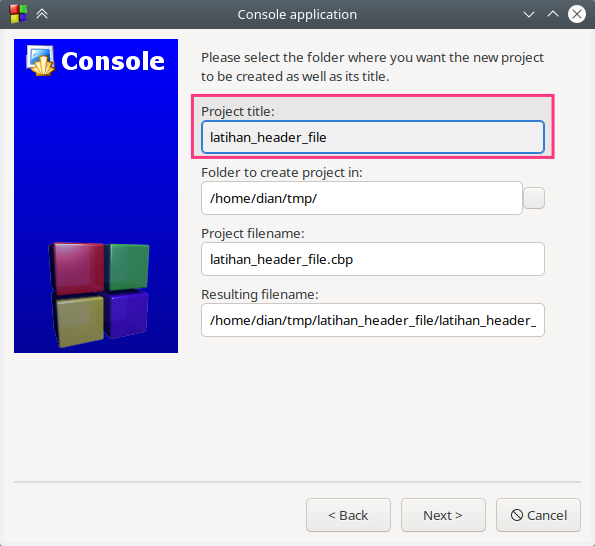Maximize the Console application dialog

coord(553,14)
